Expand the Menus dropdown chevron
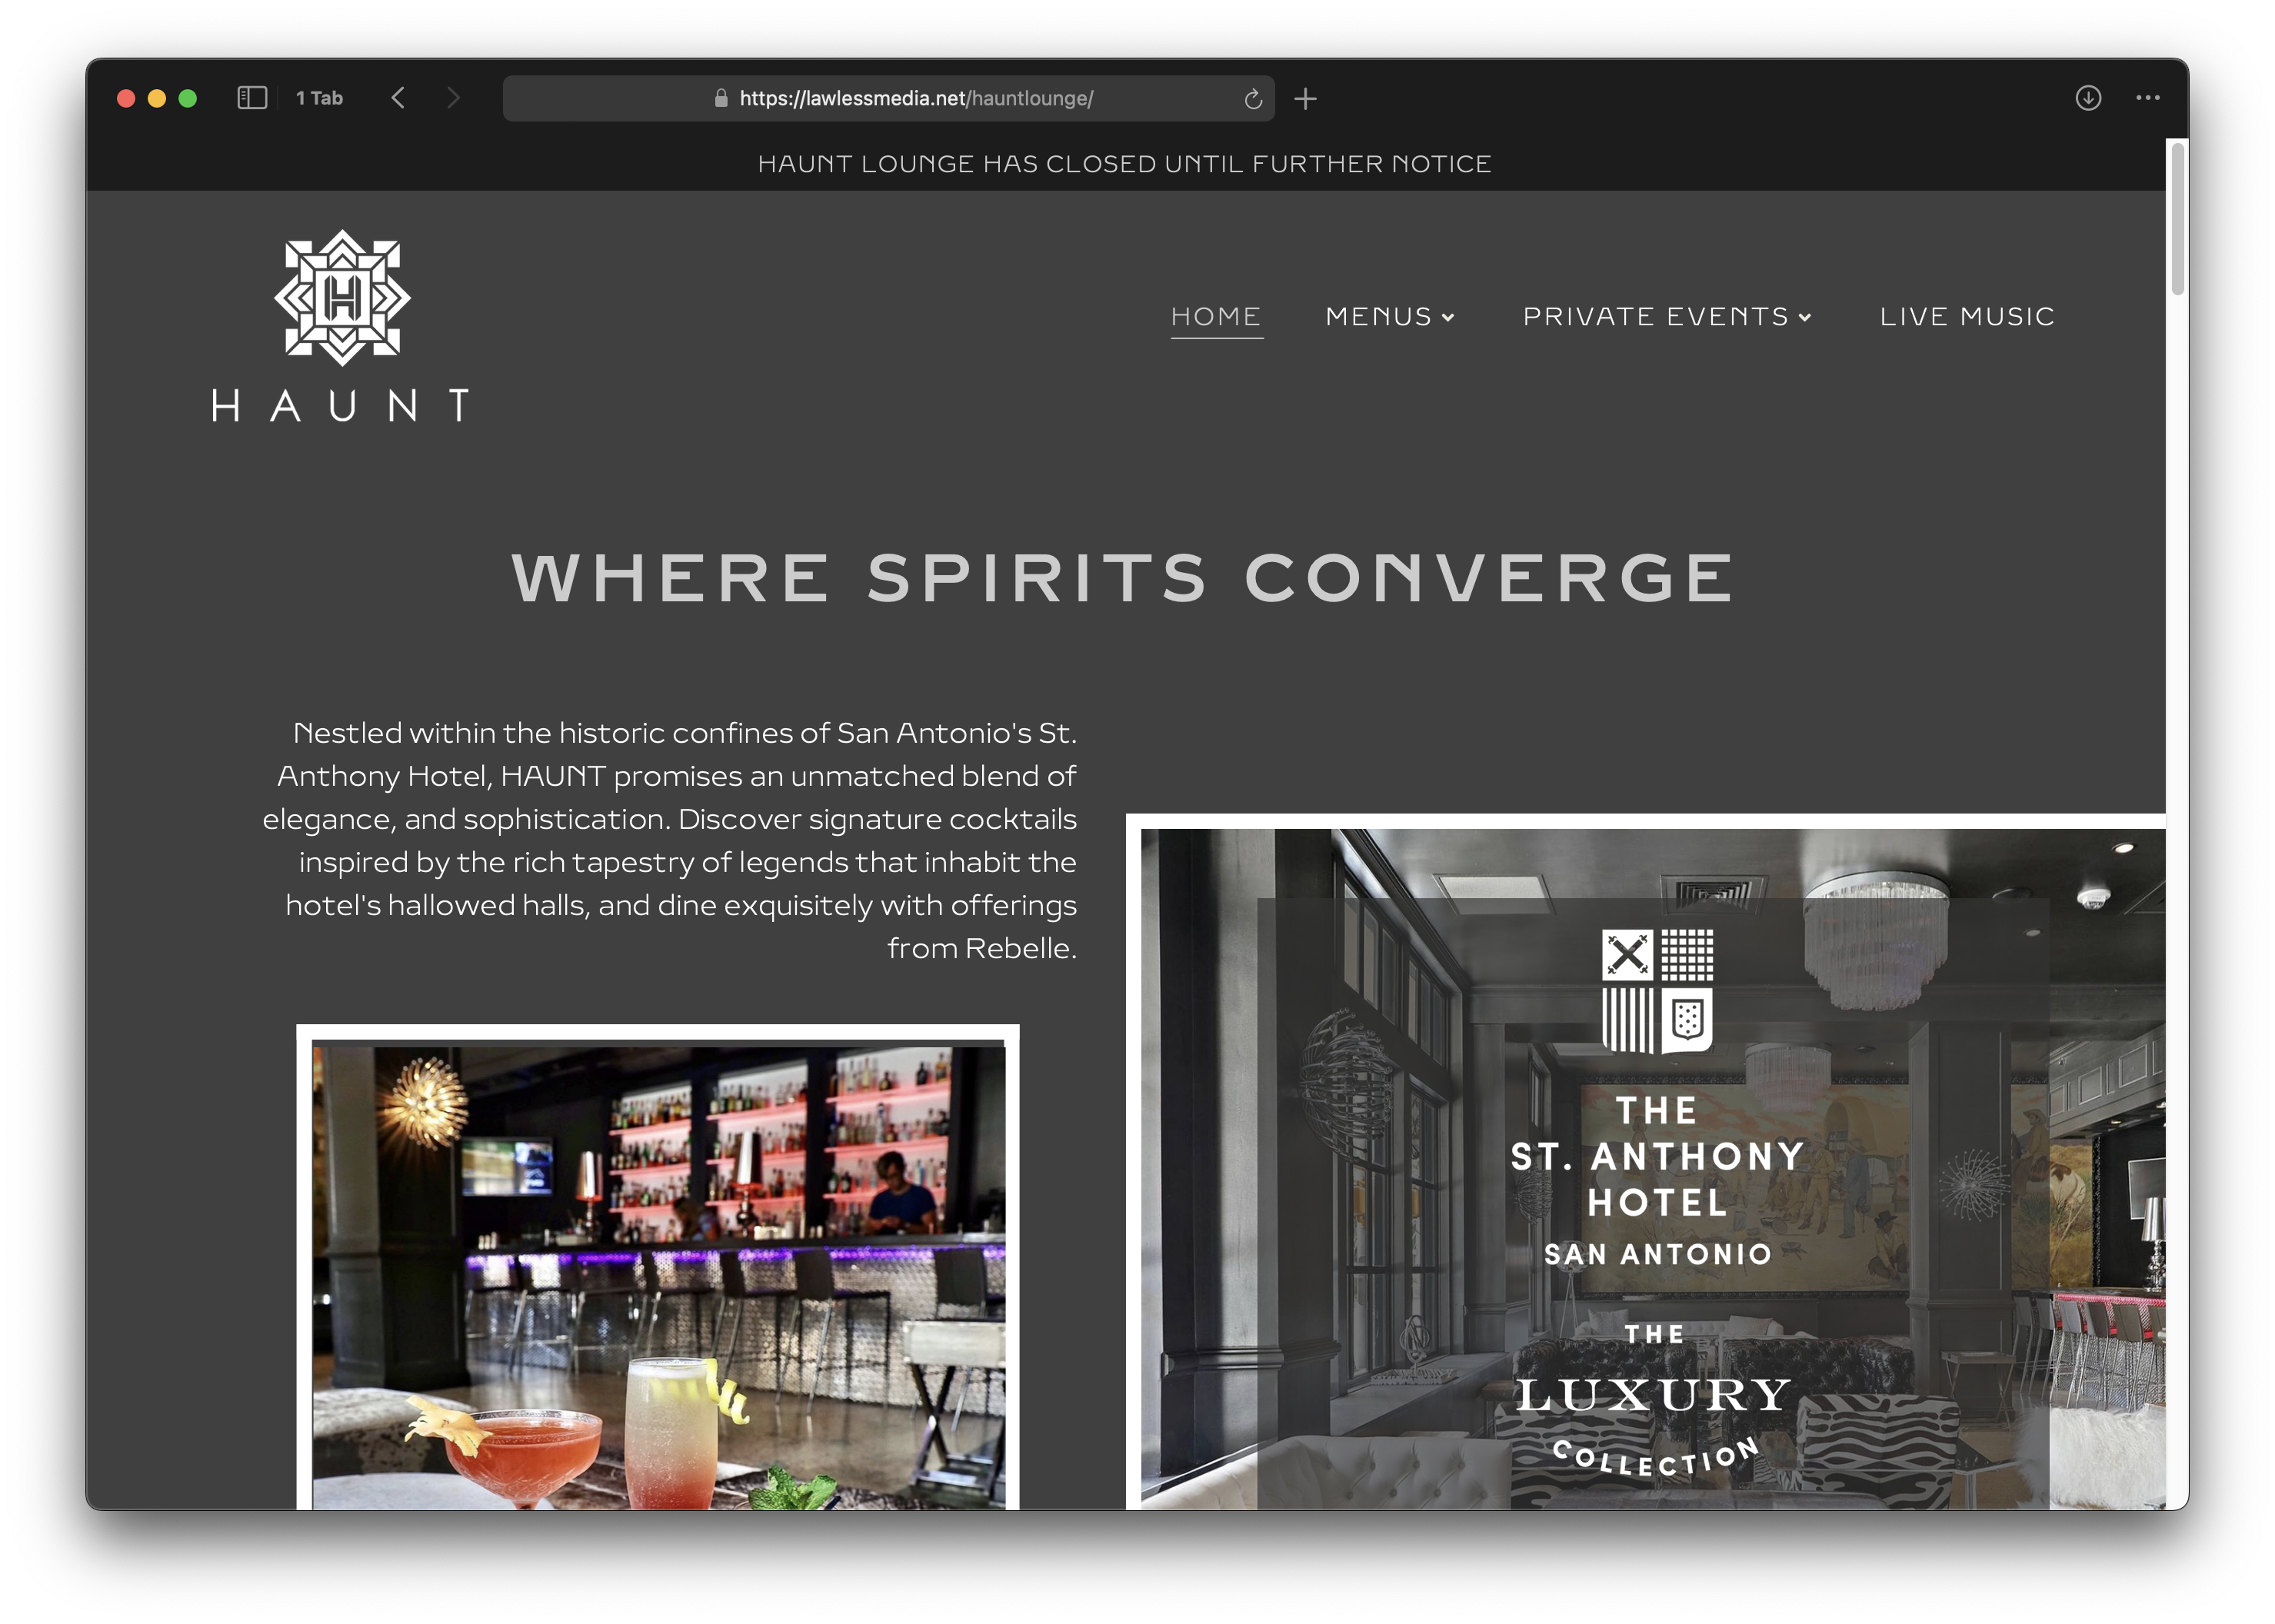Screen dimensions: 2275x1624 pos(1448,318)
